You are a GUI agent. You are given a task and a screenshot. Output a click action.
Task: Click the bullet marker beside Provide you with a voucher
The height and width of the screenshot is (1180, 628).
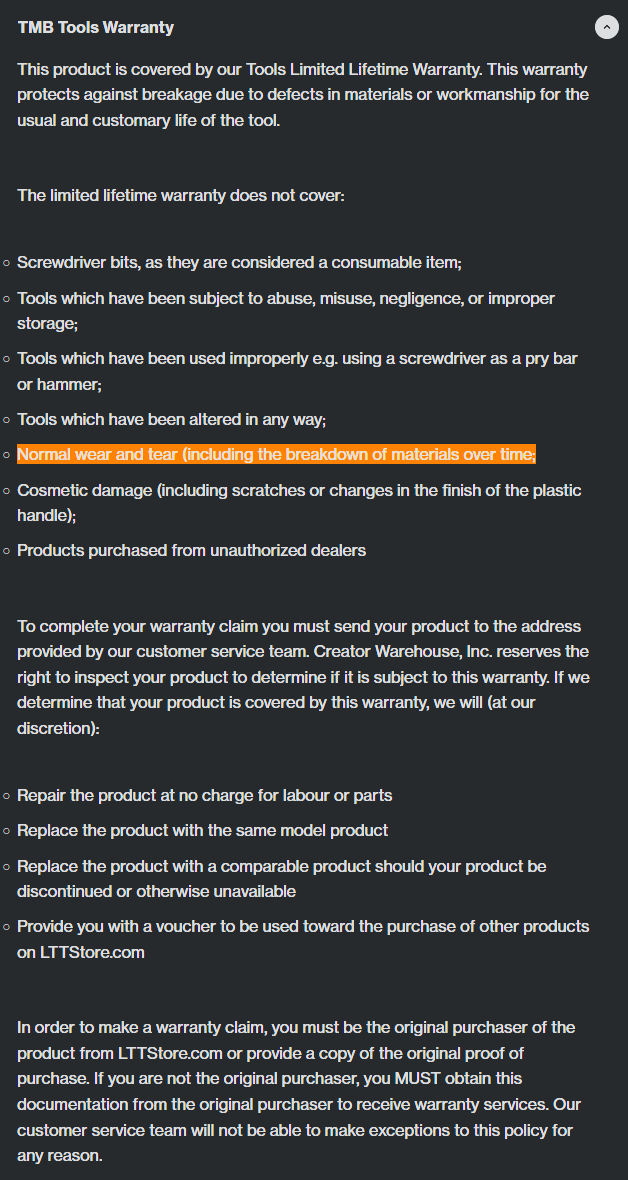coord(7,927)
